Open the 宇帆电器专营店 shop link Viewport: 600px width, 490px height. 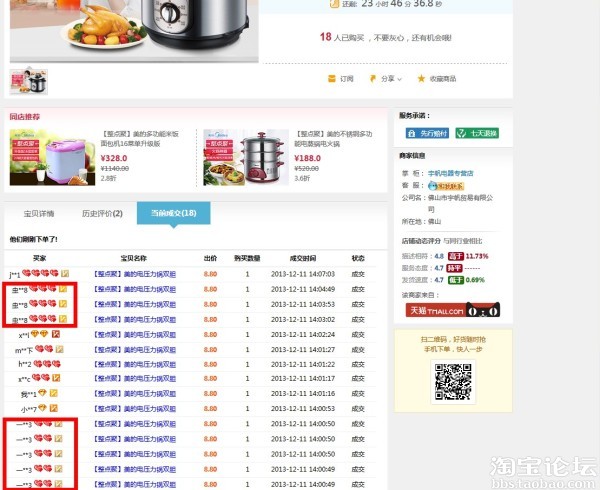(x=451, y=173)
